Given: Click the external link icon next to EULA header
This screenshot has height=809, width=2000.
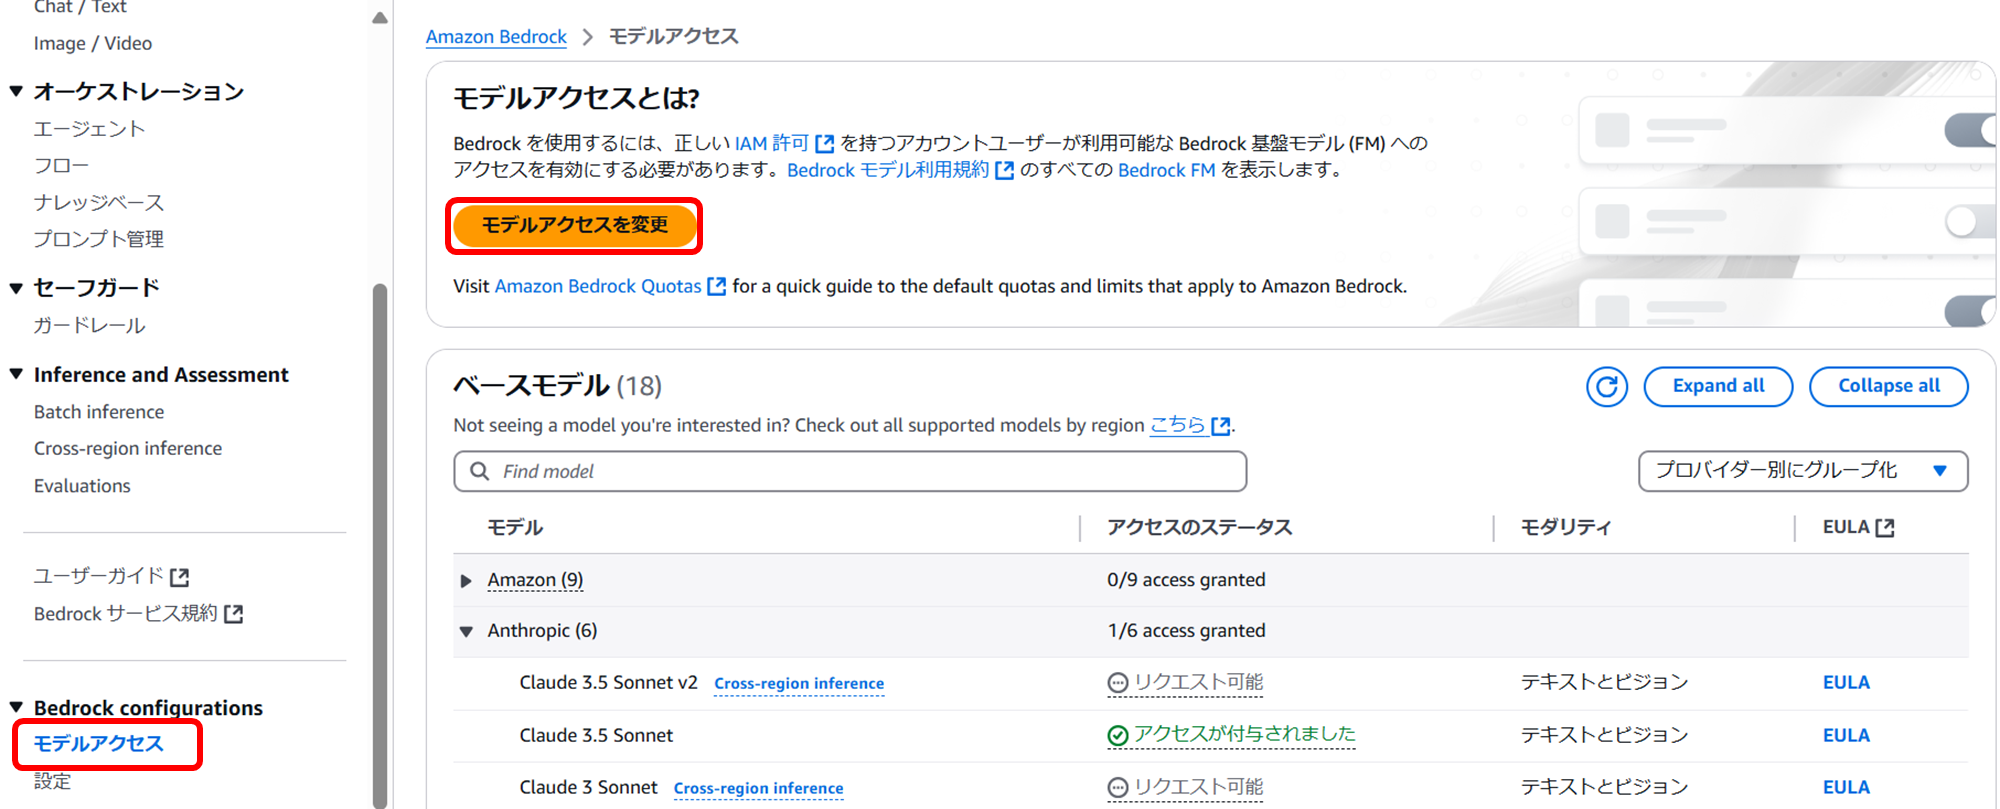Looking at the screenshot, I should tap(1885, 528).
